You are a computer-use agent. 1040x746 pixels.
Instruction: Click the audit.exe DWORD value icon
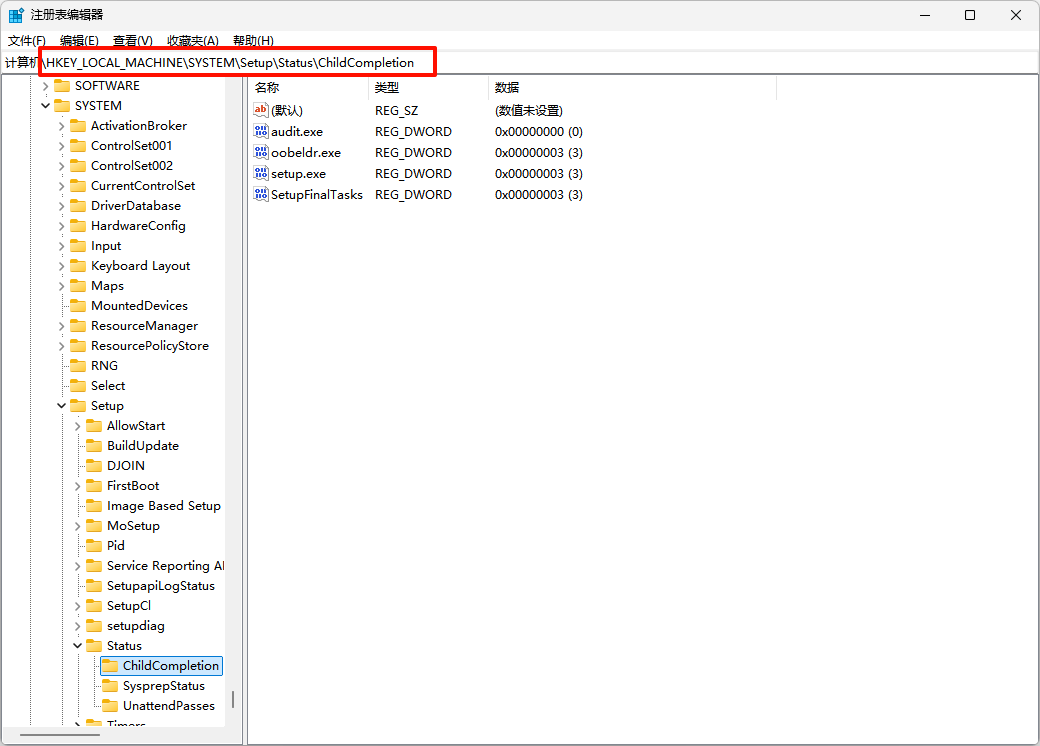coord(261,132)
